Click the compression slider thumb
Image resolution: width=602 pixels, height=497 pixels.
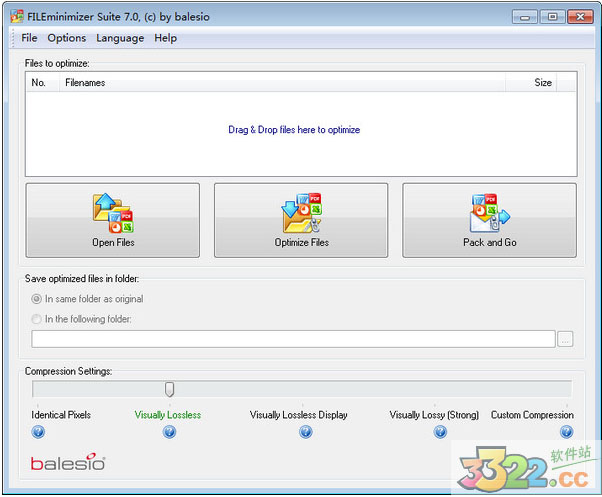pyautogui.click(x=169, y=389)
